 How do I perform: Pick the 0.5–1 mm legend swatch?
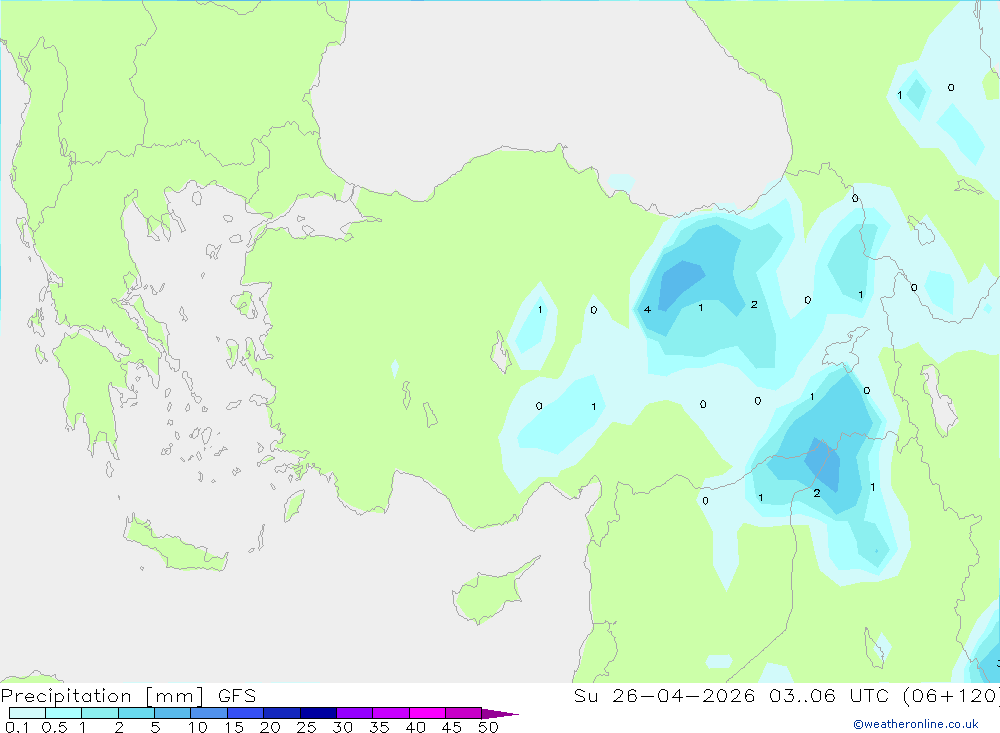[x=64, y=713]
